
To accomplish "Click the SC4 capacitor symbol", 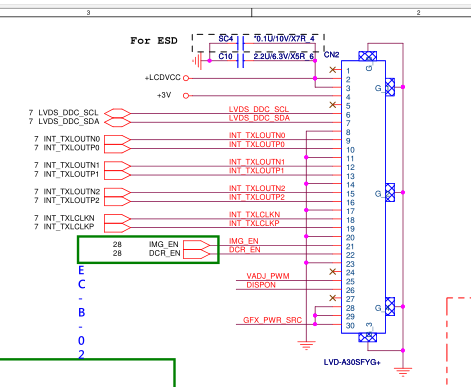I will [x=240, y=43].
